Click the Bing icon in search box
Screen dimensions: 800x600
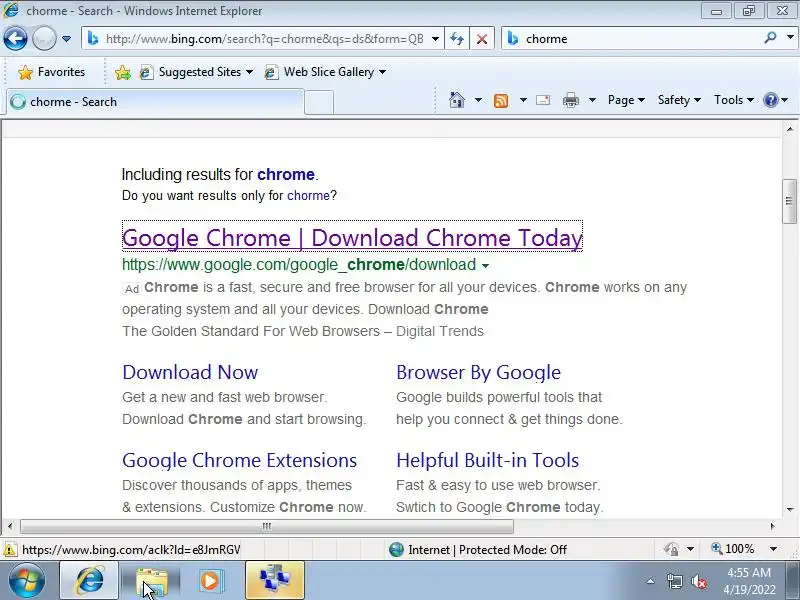tap(513, 39)
